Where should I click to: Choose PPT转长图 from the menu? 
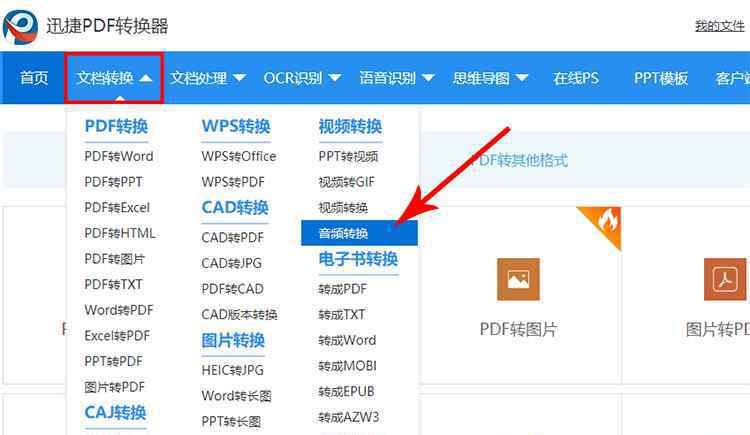pyautogui.click(x=231, y=422)
